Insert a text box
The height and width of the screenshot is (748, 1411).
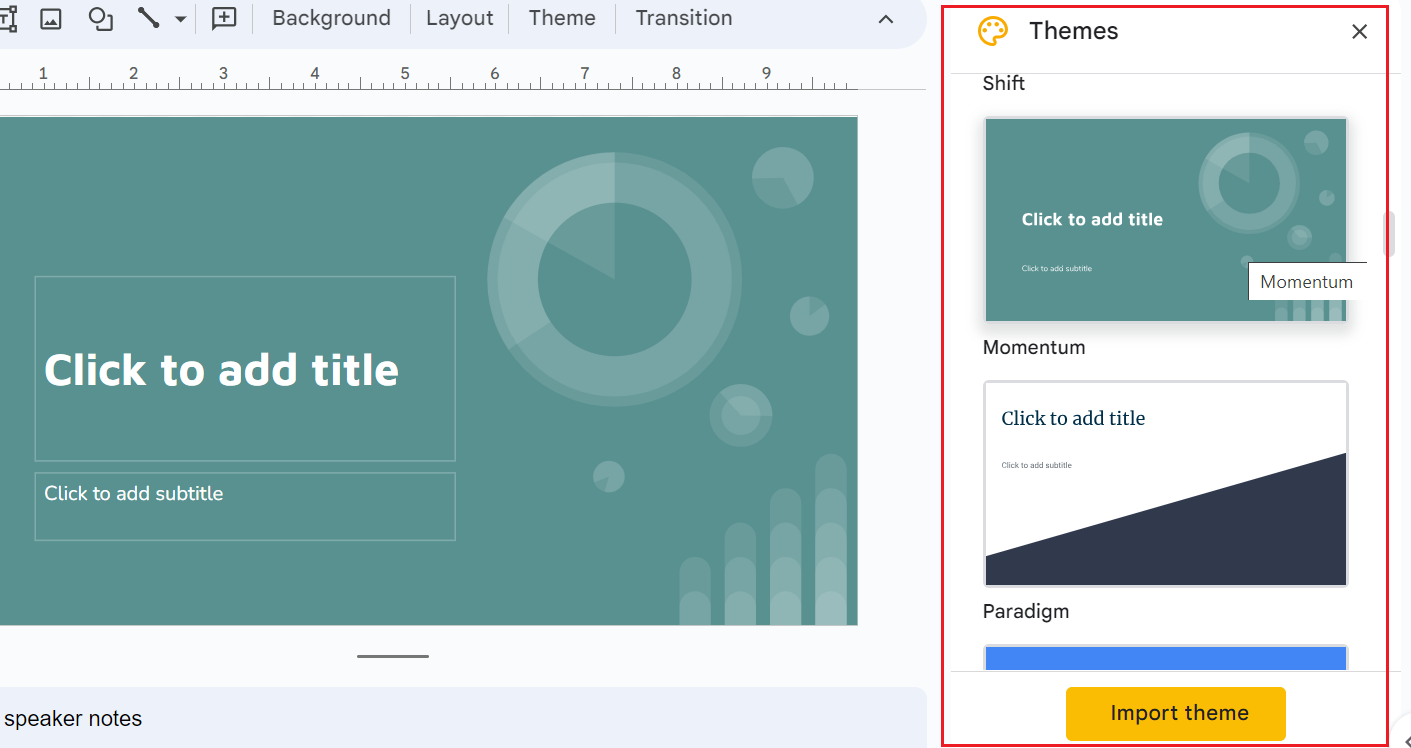8,18
